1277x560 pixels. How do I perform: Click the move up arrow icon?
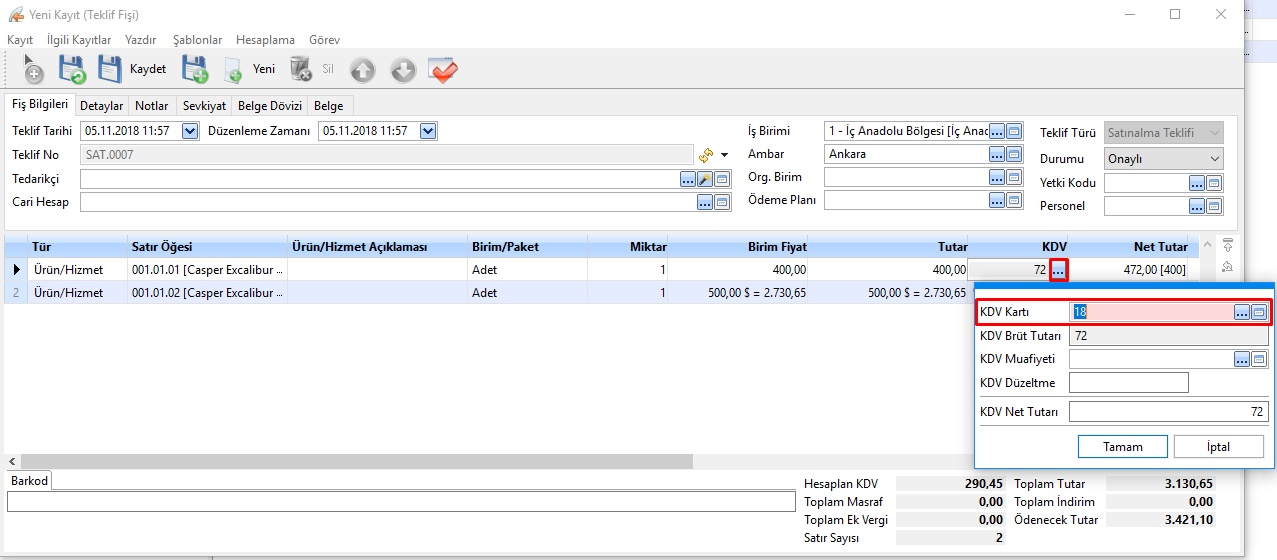click(x=362, y=70)
